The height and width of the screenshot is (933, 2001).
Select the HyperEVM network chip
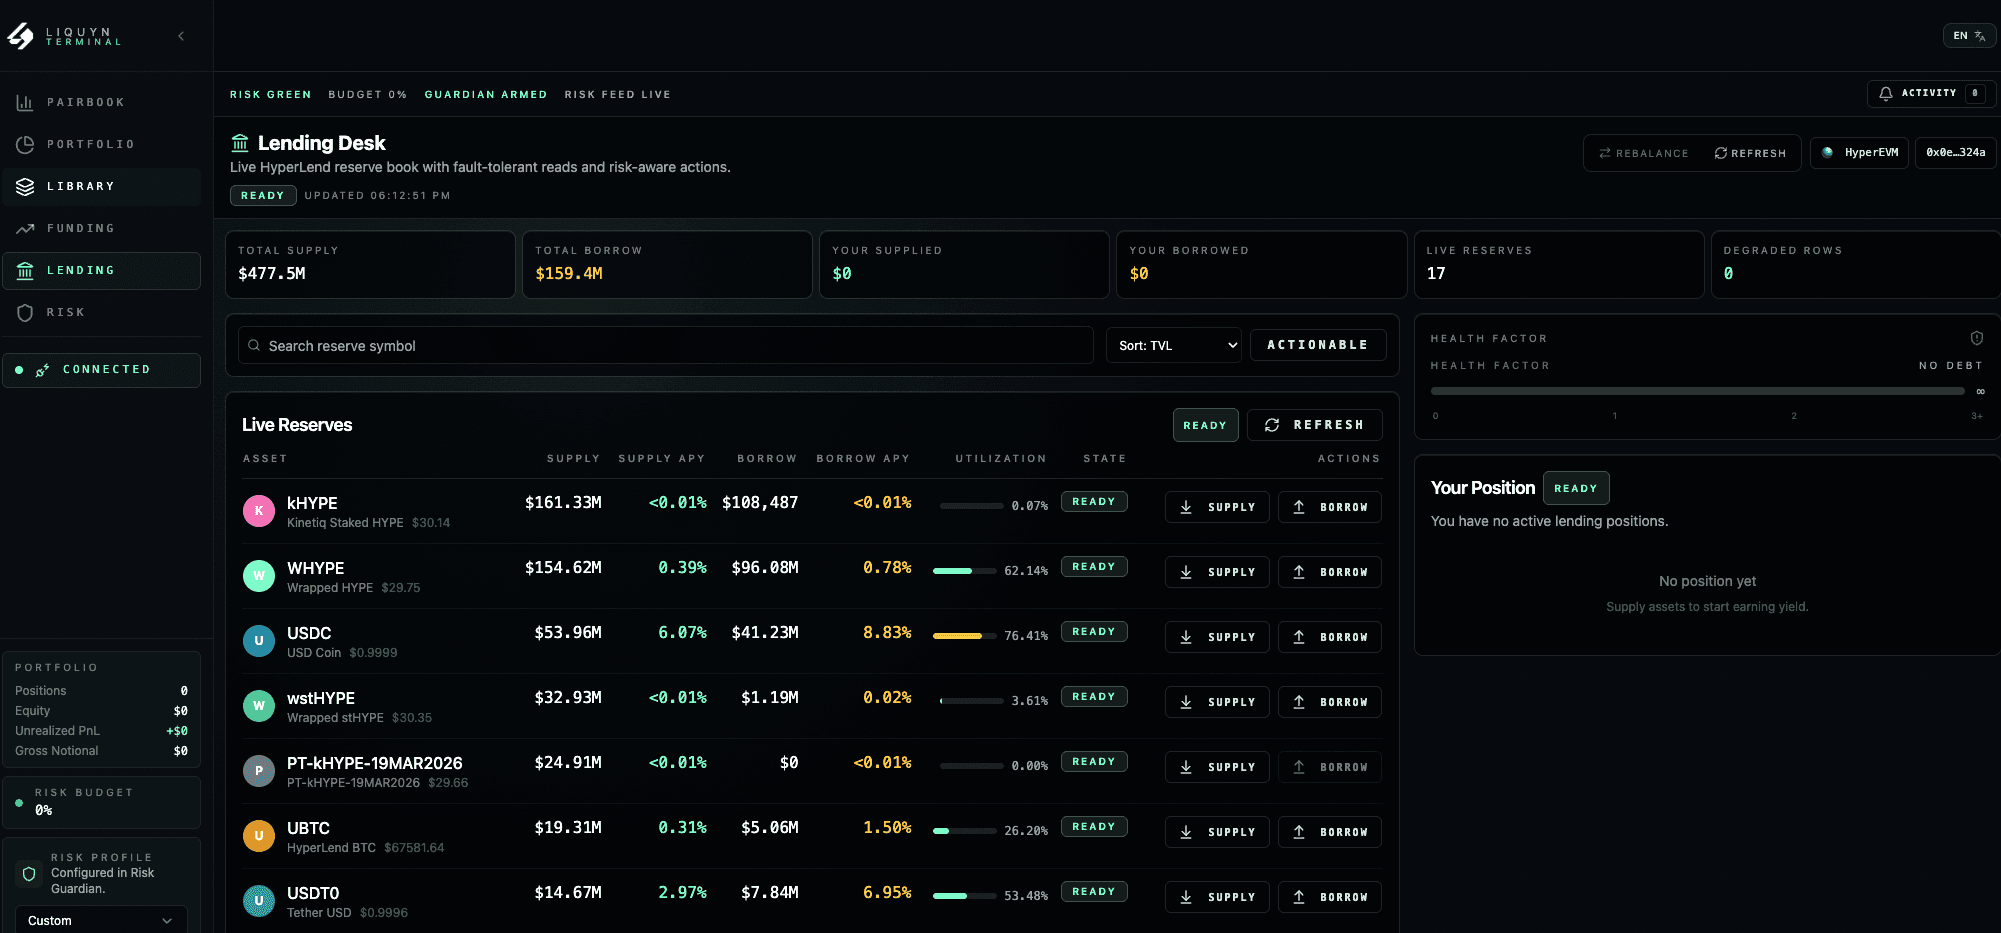1859,153
